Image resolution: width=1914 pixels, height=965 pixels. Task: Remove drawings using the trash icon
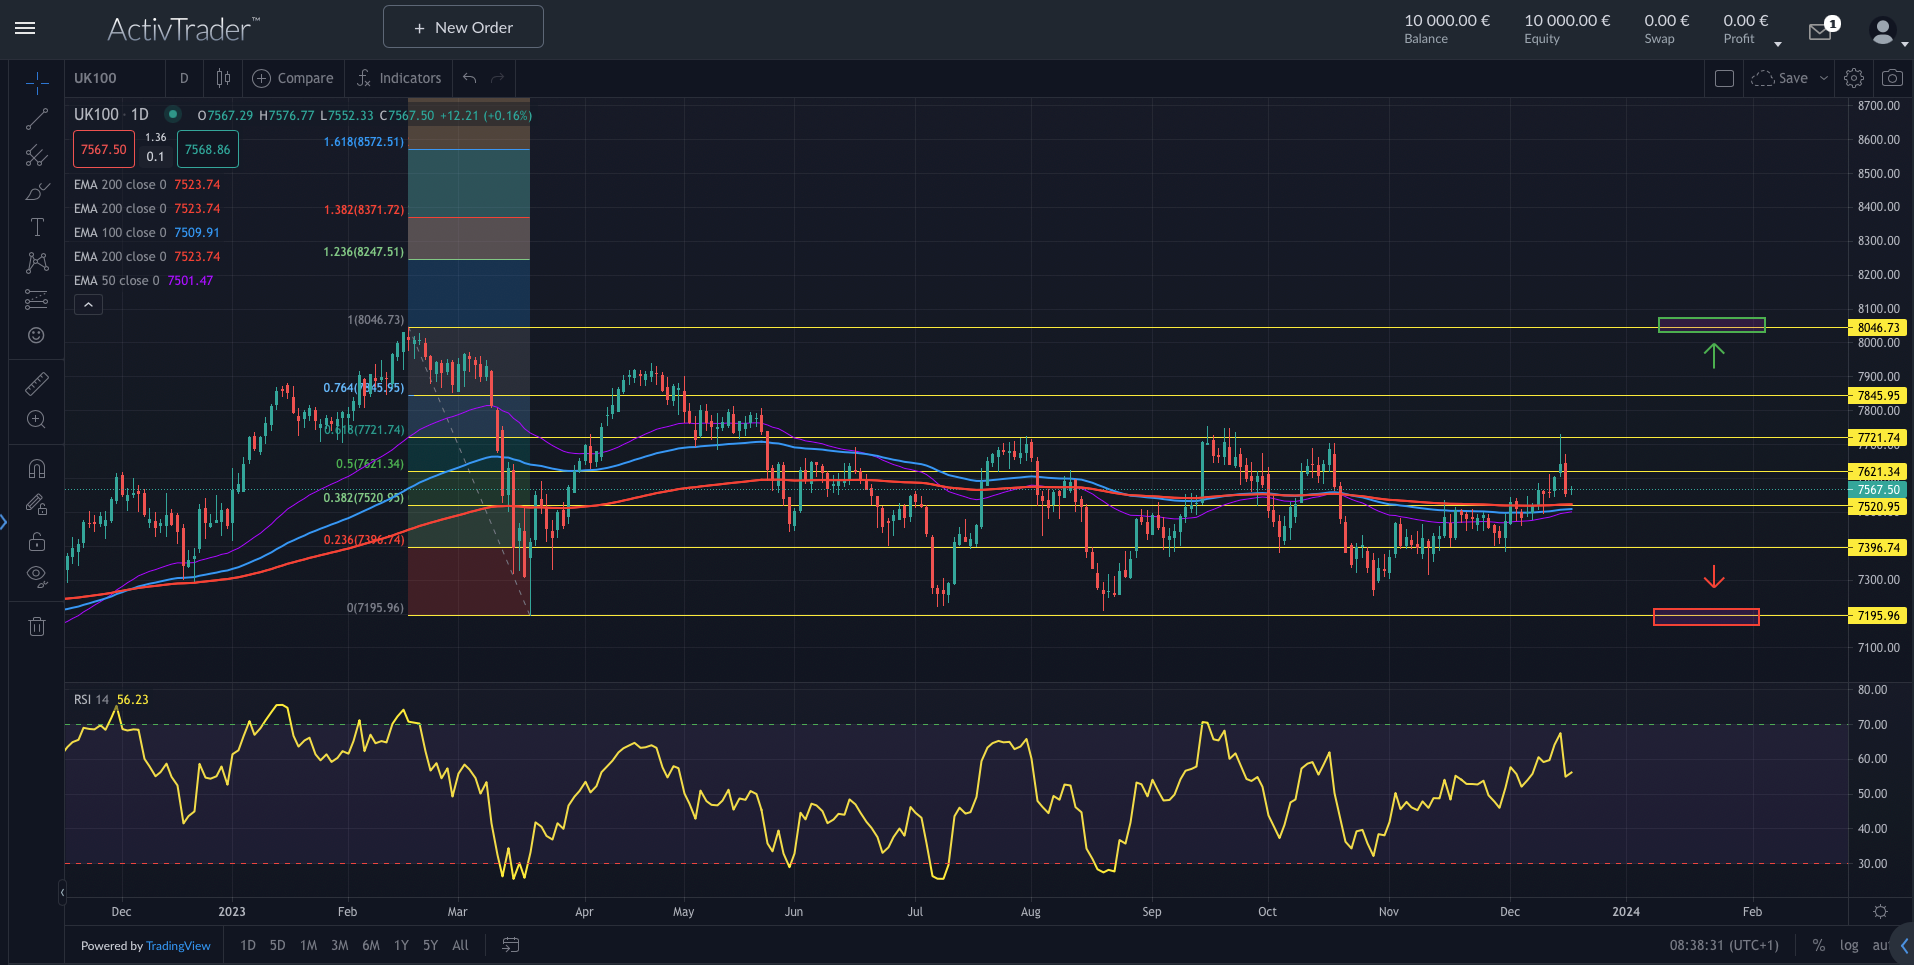pos(37,626)
